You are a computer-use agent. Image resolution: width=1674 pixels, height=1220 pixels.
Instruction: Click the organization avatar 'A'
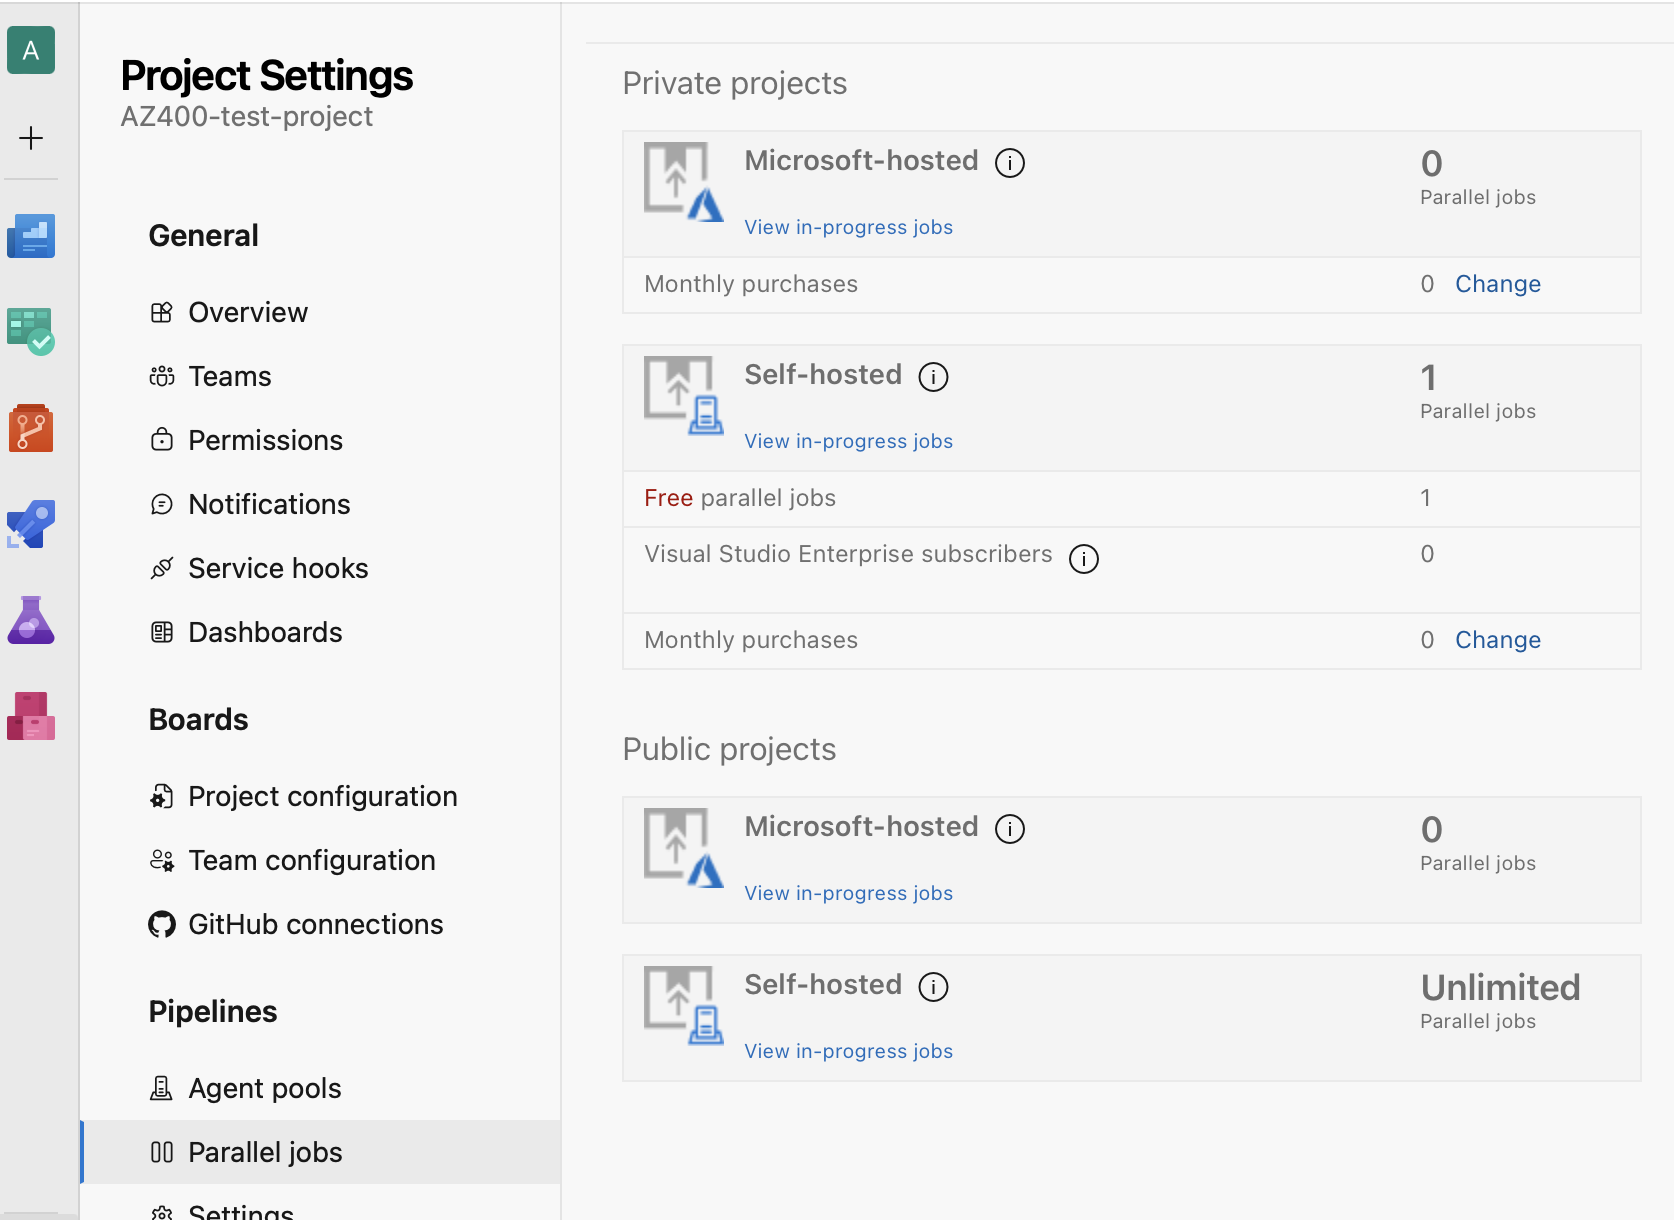point(31,50)
